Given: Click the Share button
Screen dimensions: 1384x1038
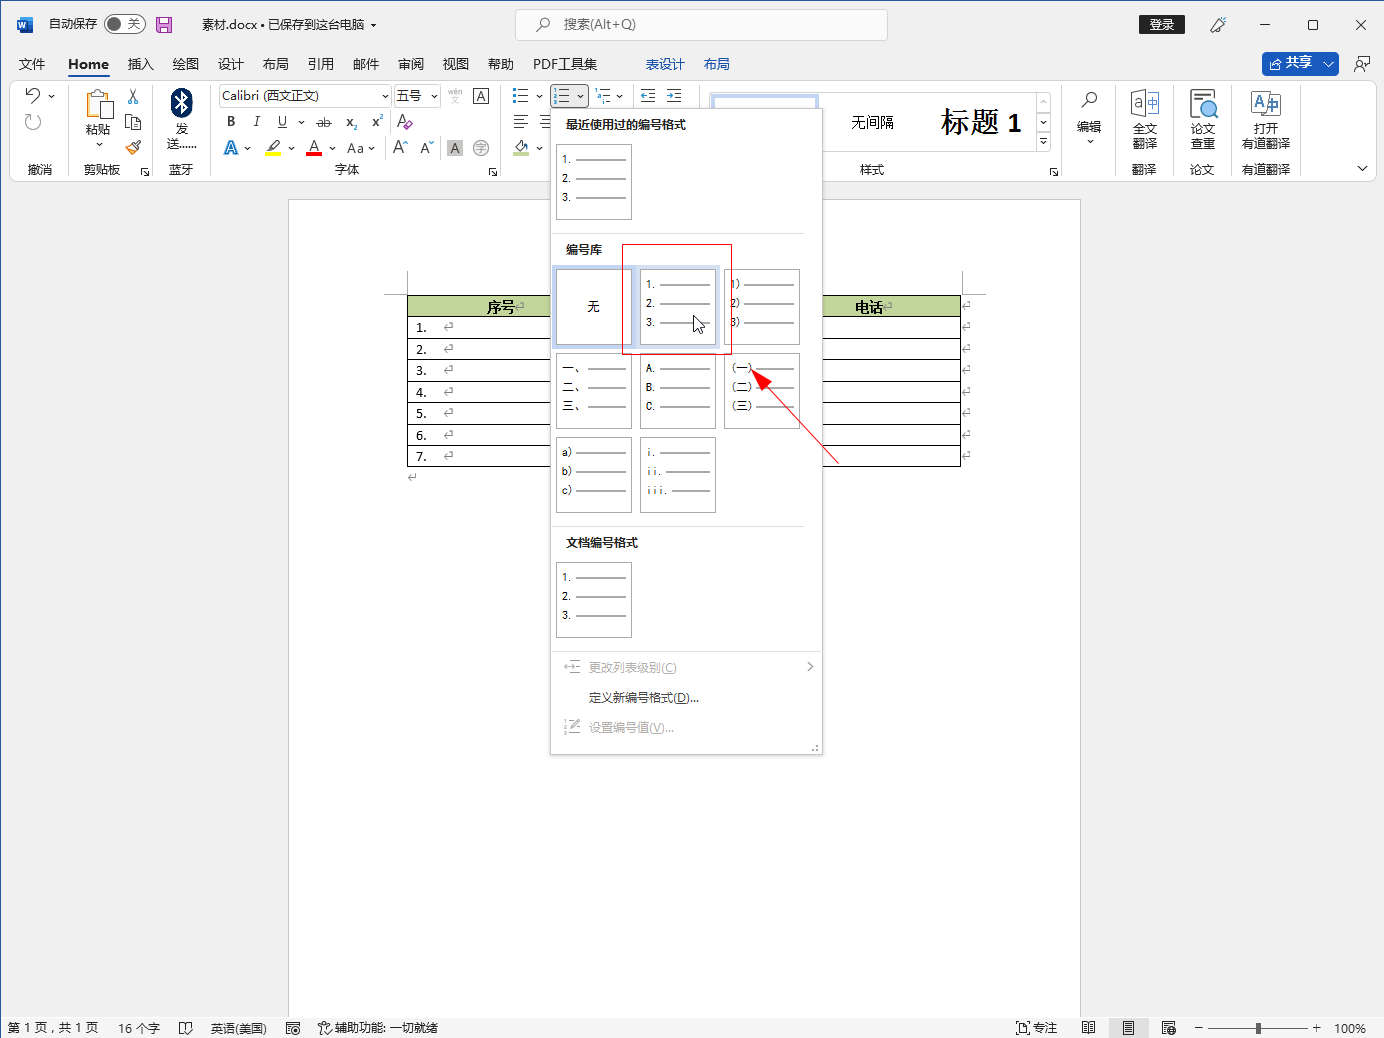Looking at the screenshot, I should (1290, 63).
